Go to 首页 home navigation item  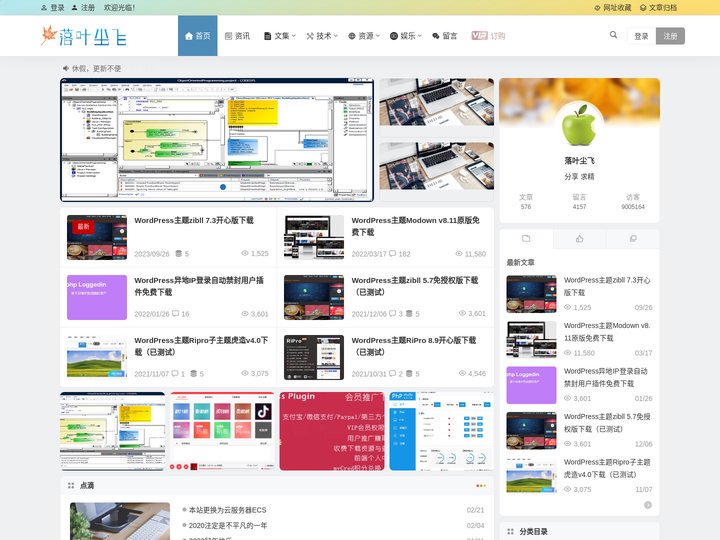[197, 36]
